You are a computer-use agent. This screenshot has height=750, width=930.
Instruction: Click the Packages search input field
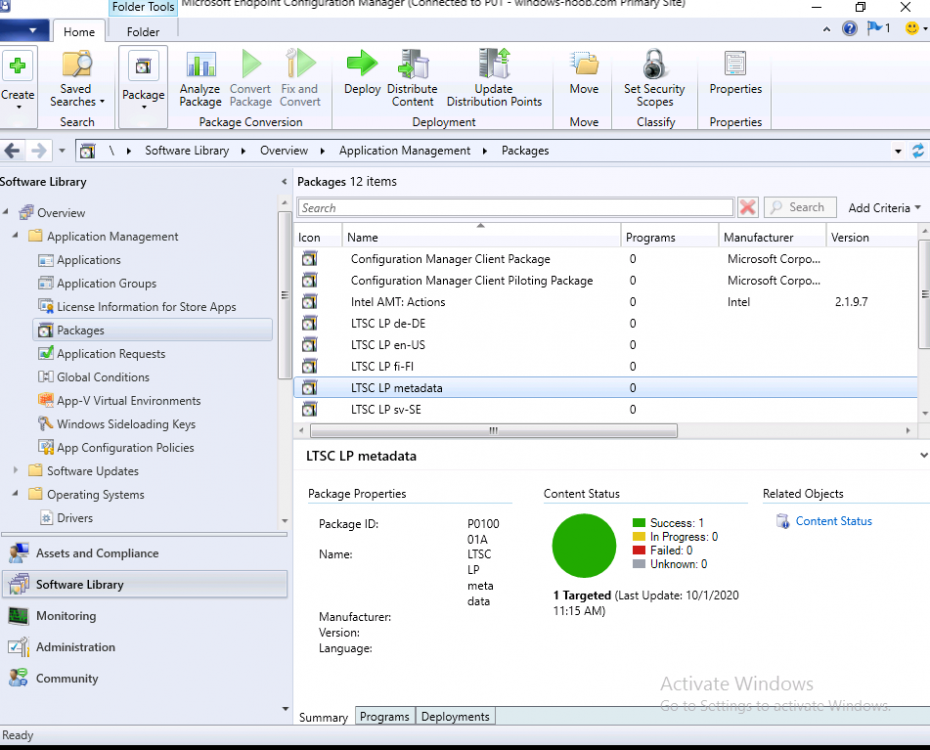pos(515,208)
